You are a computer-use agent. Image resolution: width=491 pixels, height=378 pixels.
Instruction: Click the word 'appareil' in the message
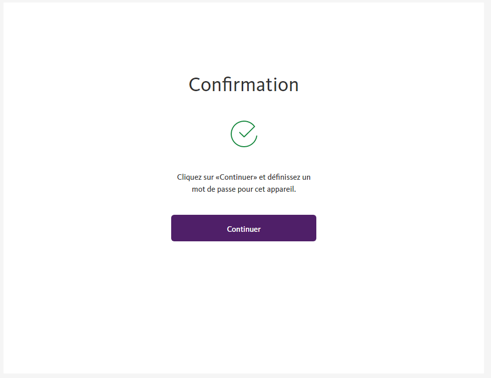tap(281, 190)
